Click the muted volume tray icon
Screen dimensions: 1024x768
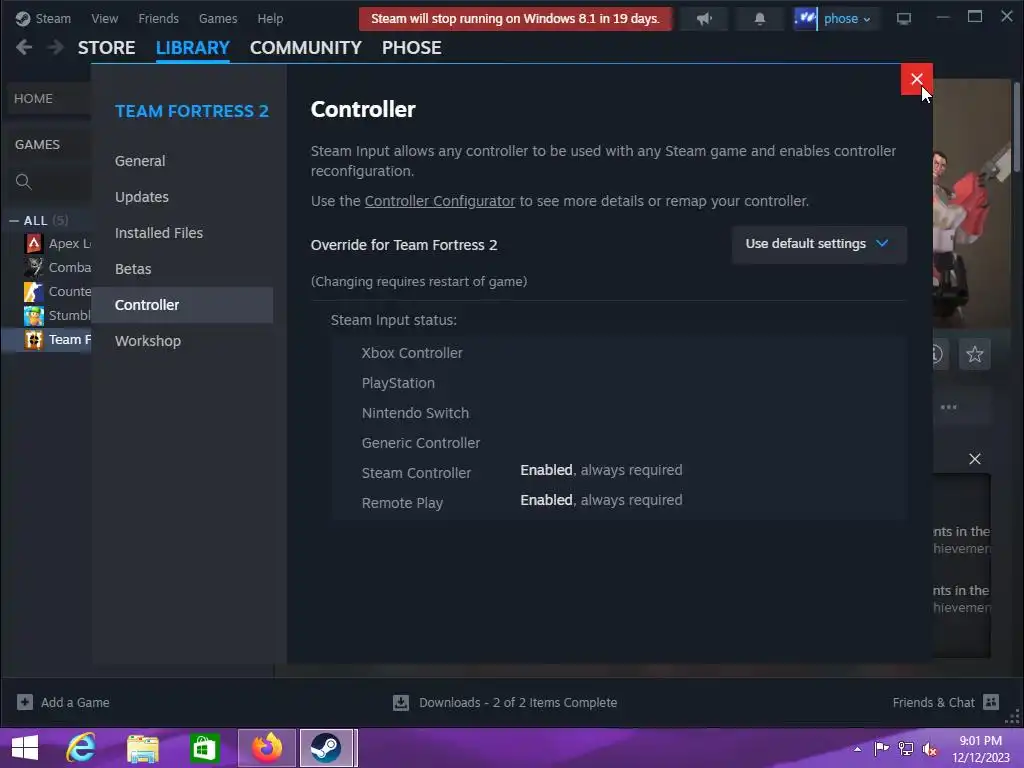coord(930,748)
